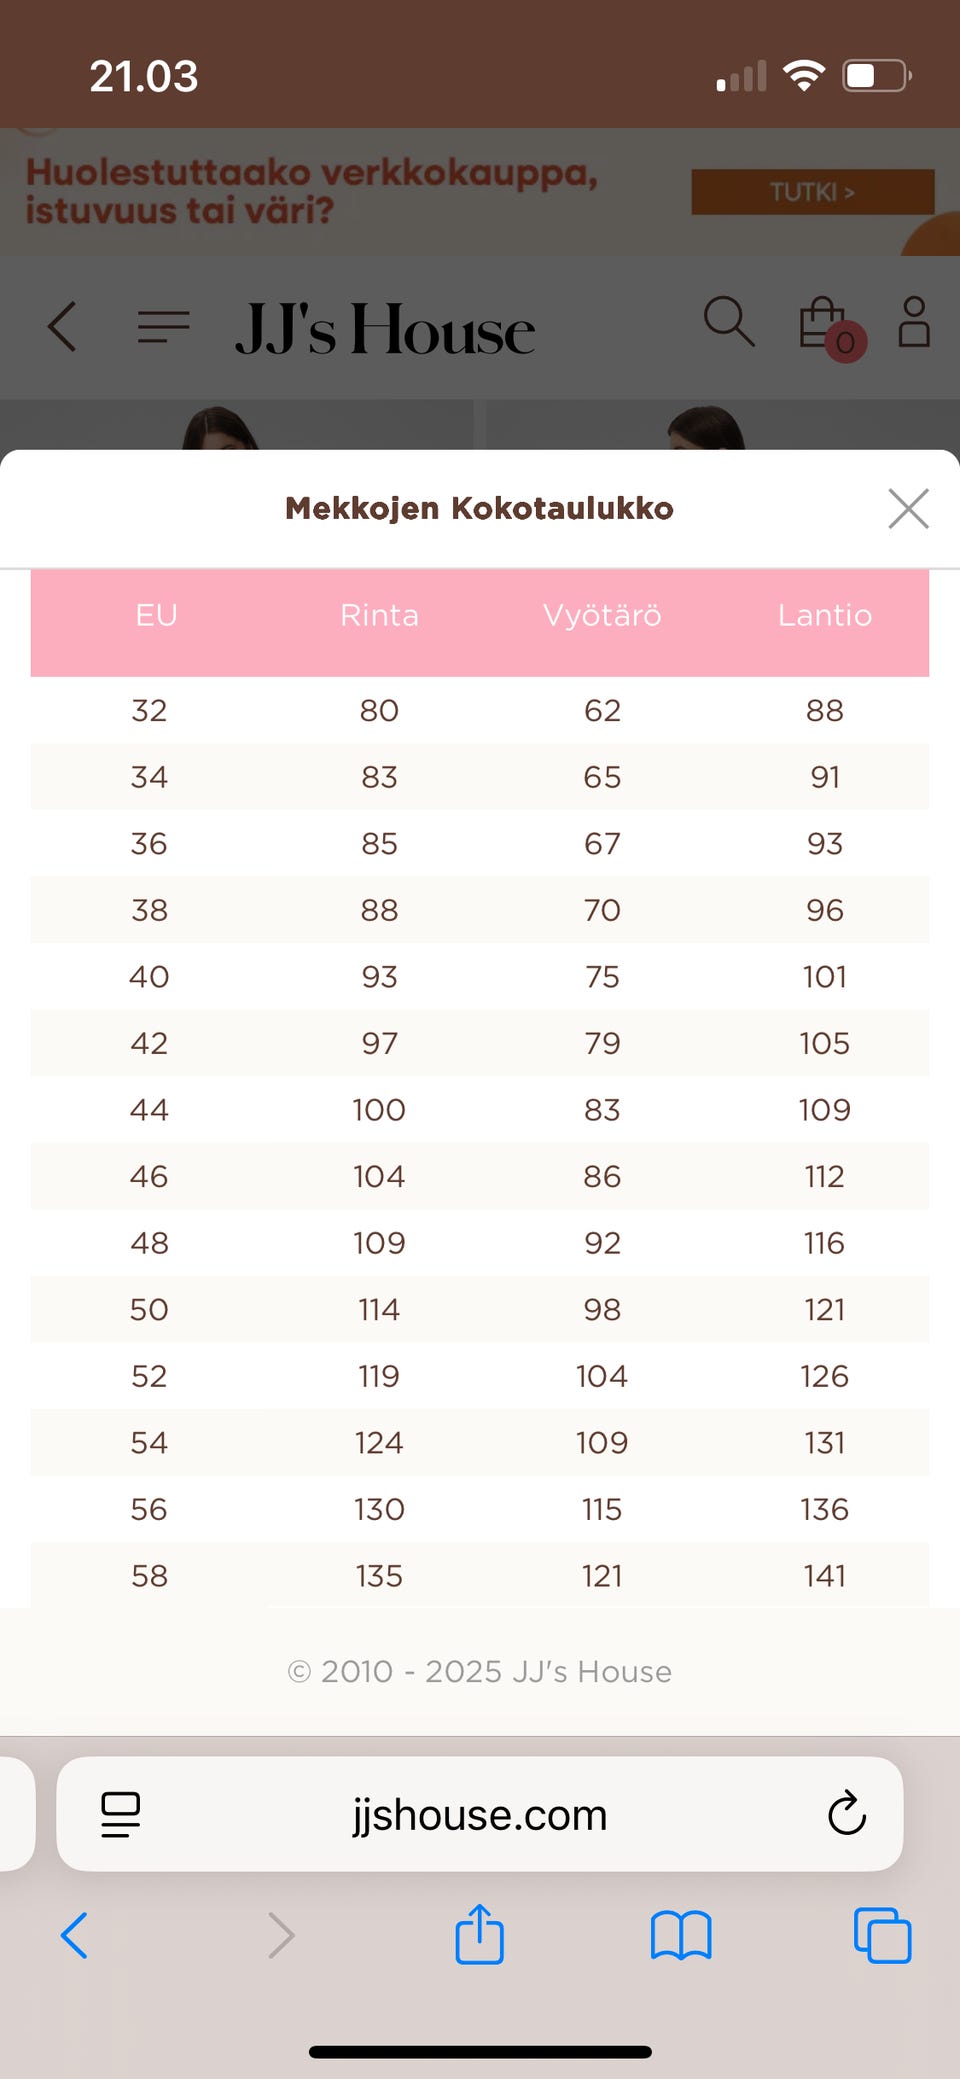The height and width of the screenshot is (2079, 960).
Task: Tap the jjshouse.com address bar
Action: [480, 1814]
